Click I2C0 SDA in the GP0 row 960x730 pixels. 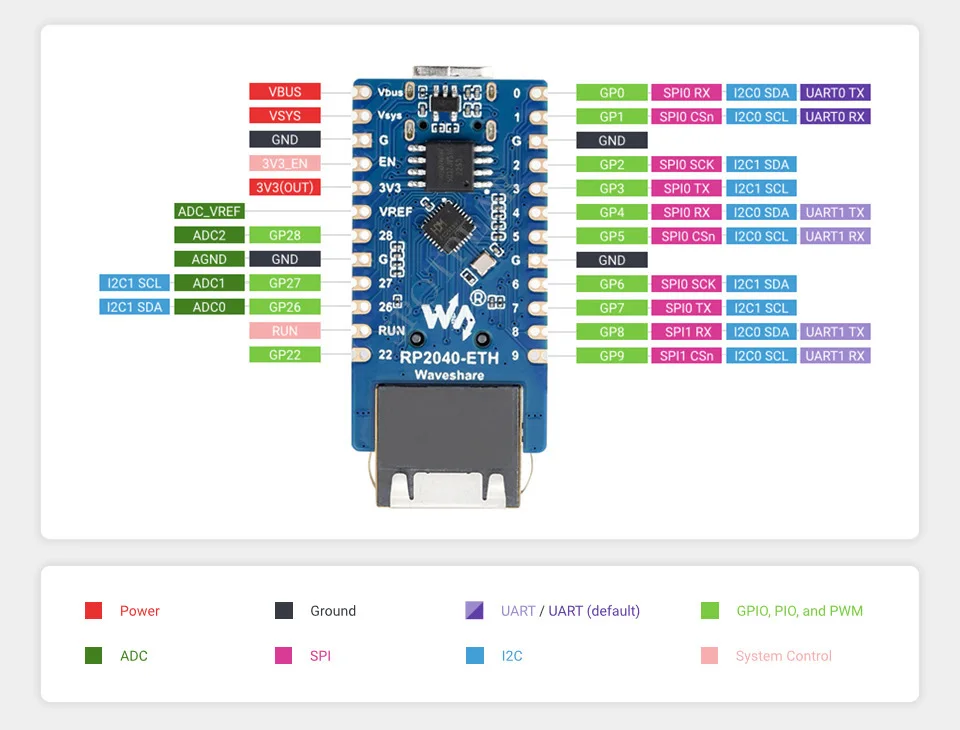coord(761,92)
